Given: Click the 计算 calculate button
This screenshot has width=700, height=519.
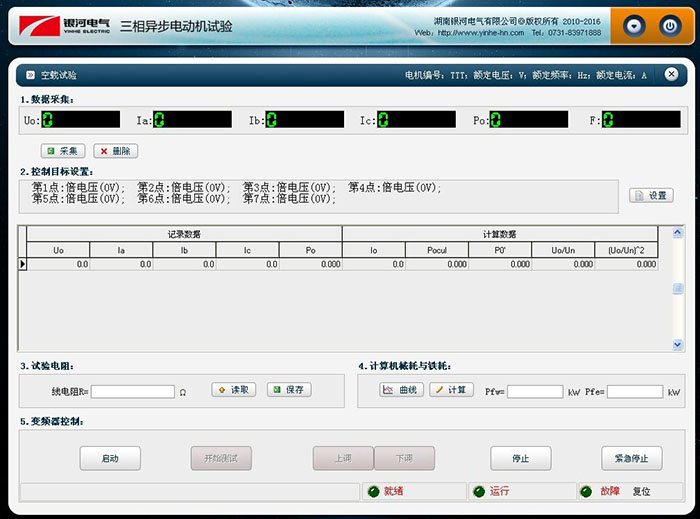Looking at the screenshot, I should (x=451, y=390).
